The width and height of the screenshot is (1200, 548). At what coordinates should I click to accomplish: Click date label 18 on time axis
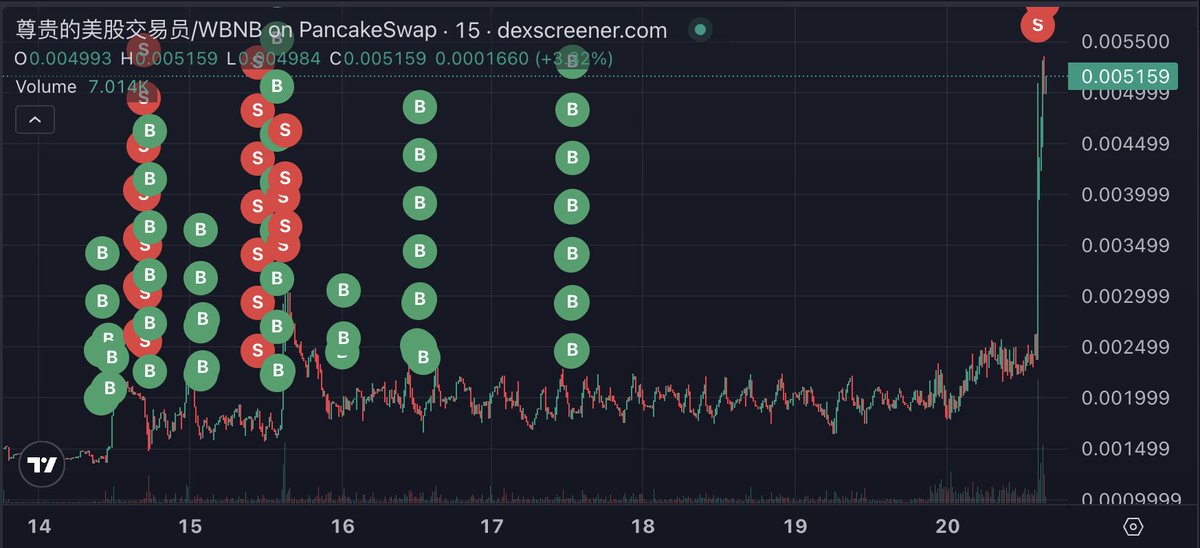(643, 526)
